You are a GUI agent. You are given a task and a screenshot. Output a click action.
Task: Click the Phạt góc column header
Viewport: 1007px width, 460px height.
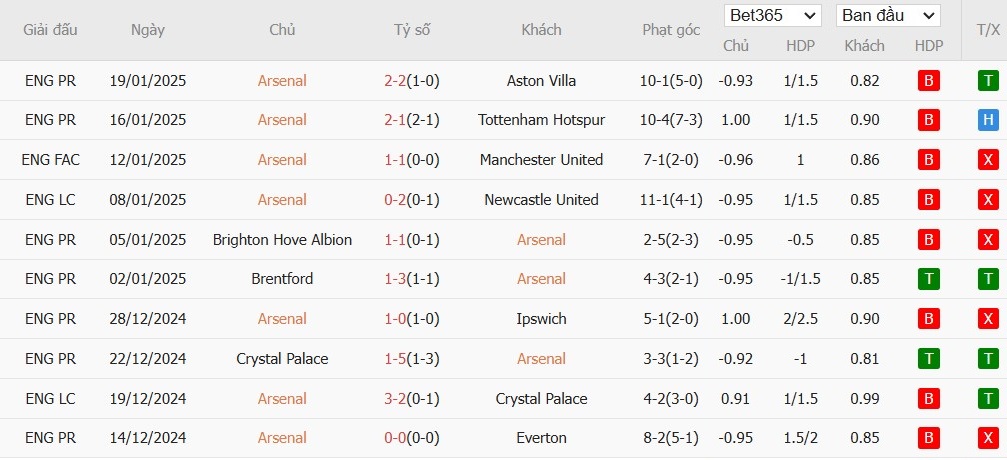tap(671, 30)
